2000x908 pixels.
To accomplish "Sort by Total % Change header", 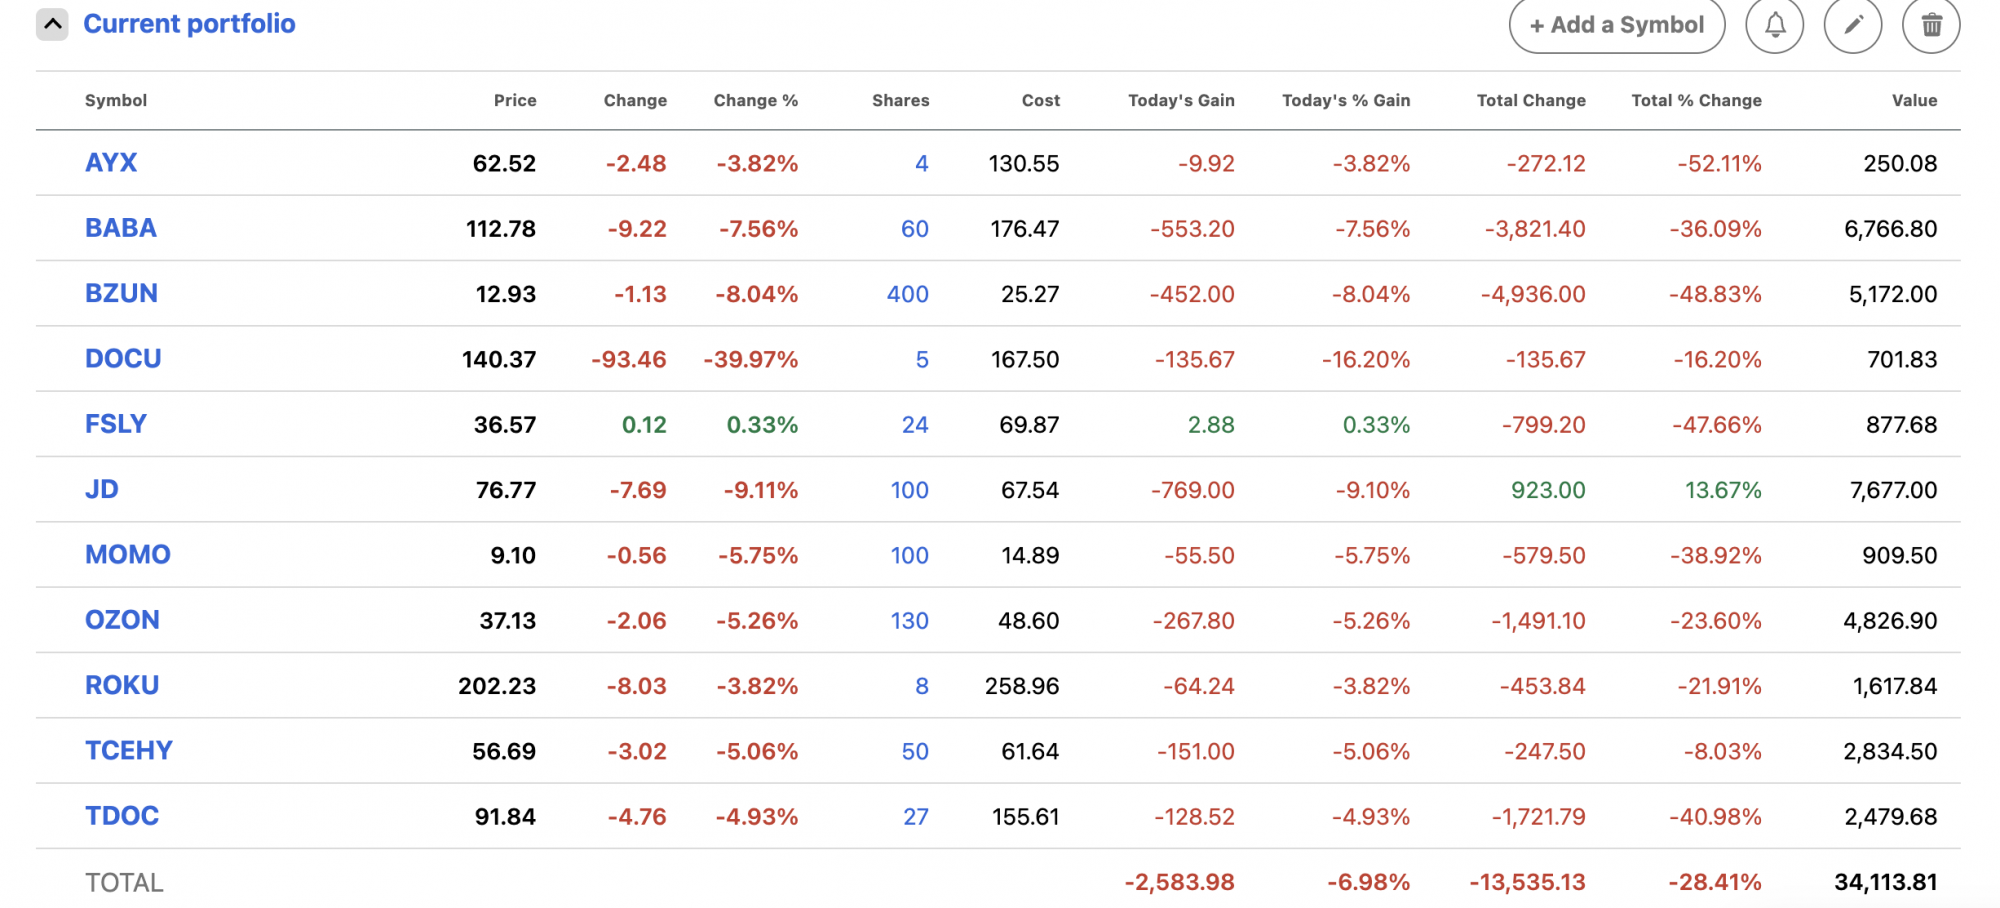I will (1696, 100).
